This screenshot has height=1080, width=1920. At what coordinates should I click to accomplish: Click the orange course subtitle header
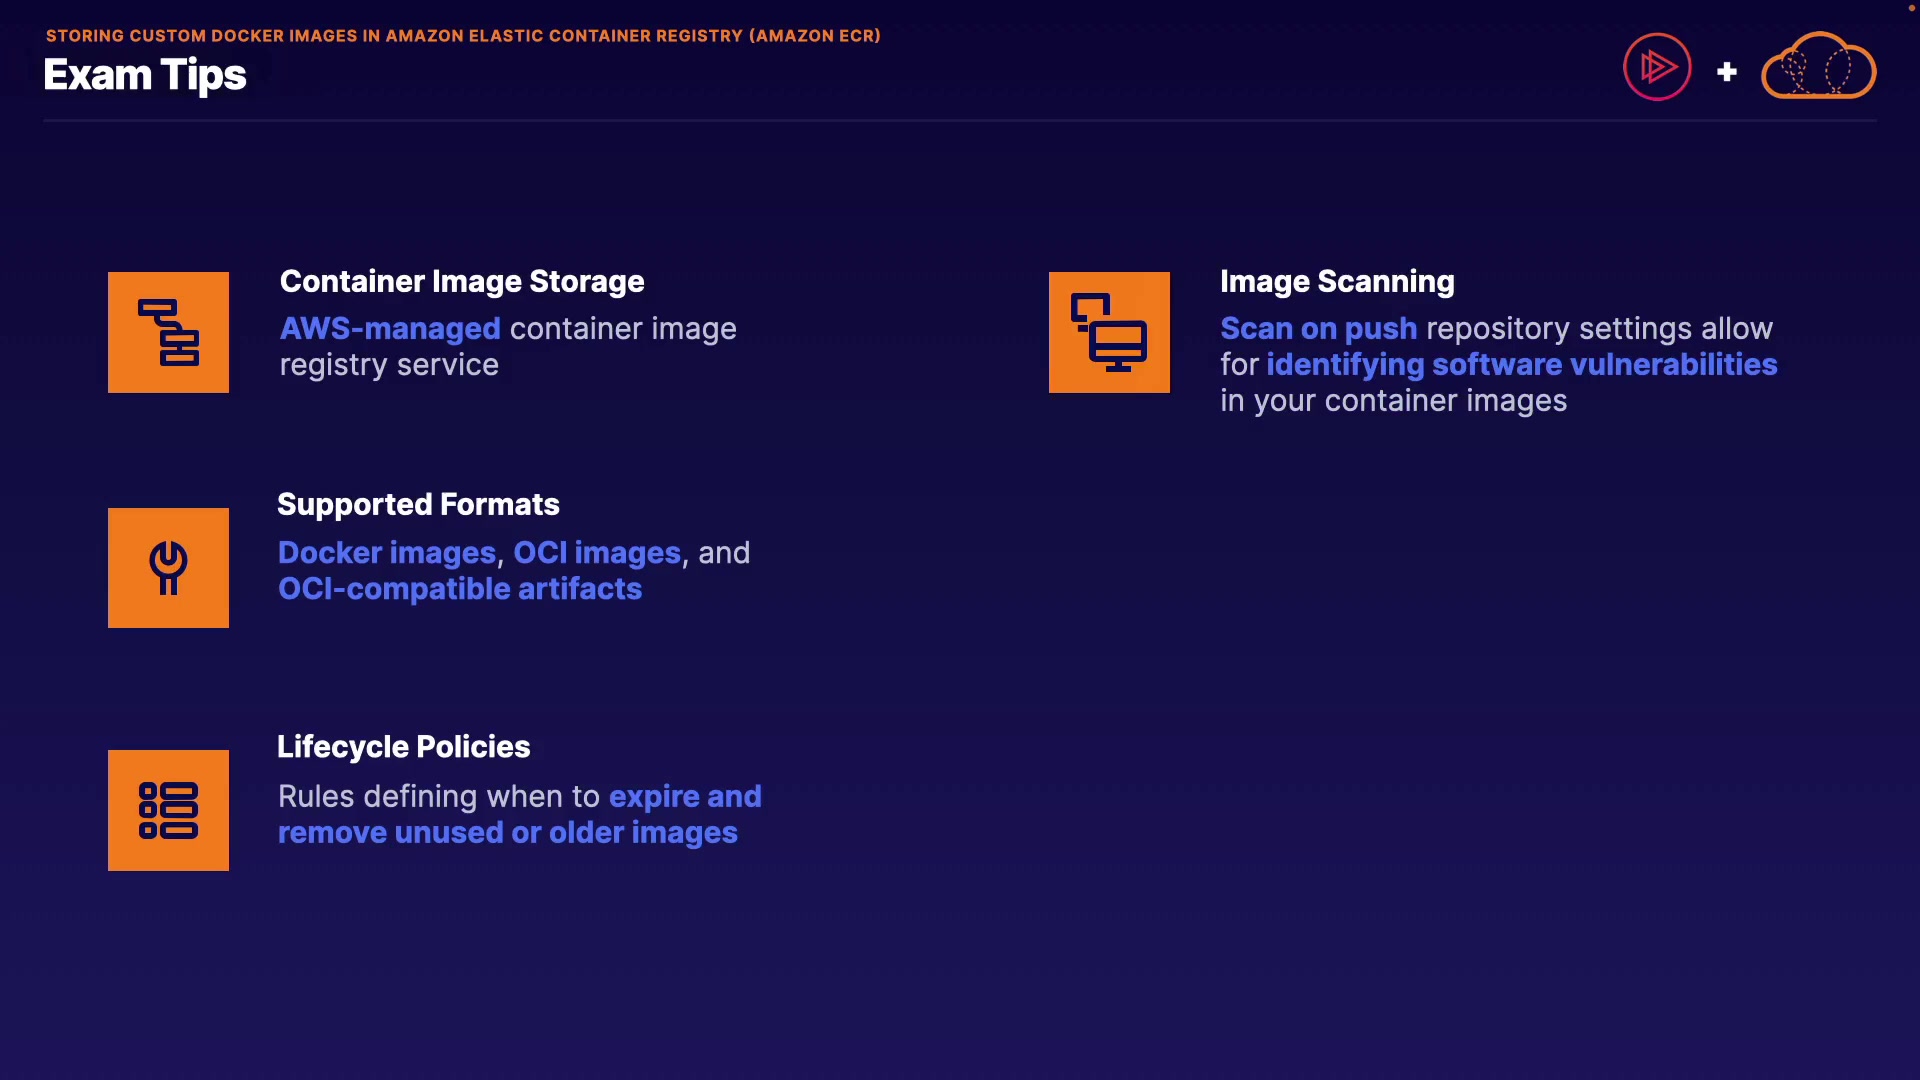pos(463,36)
